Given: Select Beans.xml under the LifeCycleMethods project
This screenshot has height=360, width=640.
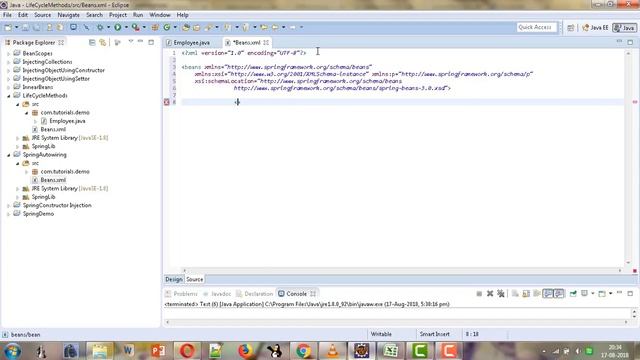Looking at the screenshot, I should click(53, 129).
